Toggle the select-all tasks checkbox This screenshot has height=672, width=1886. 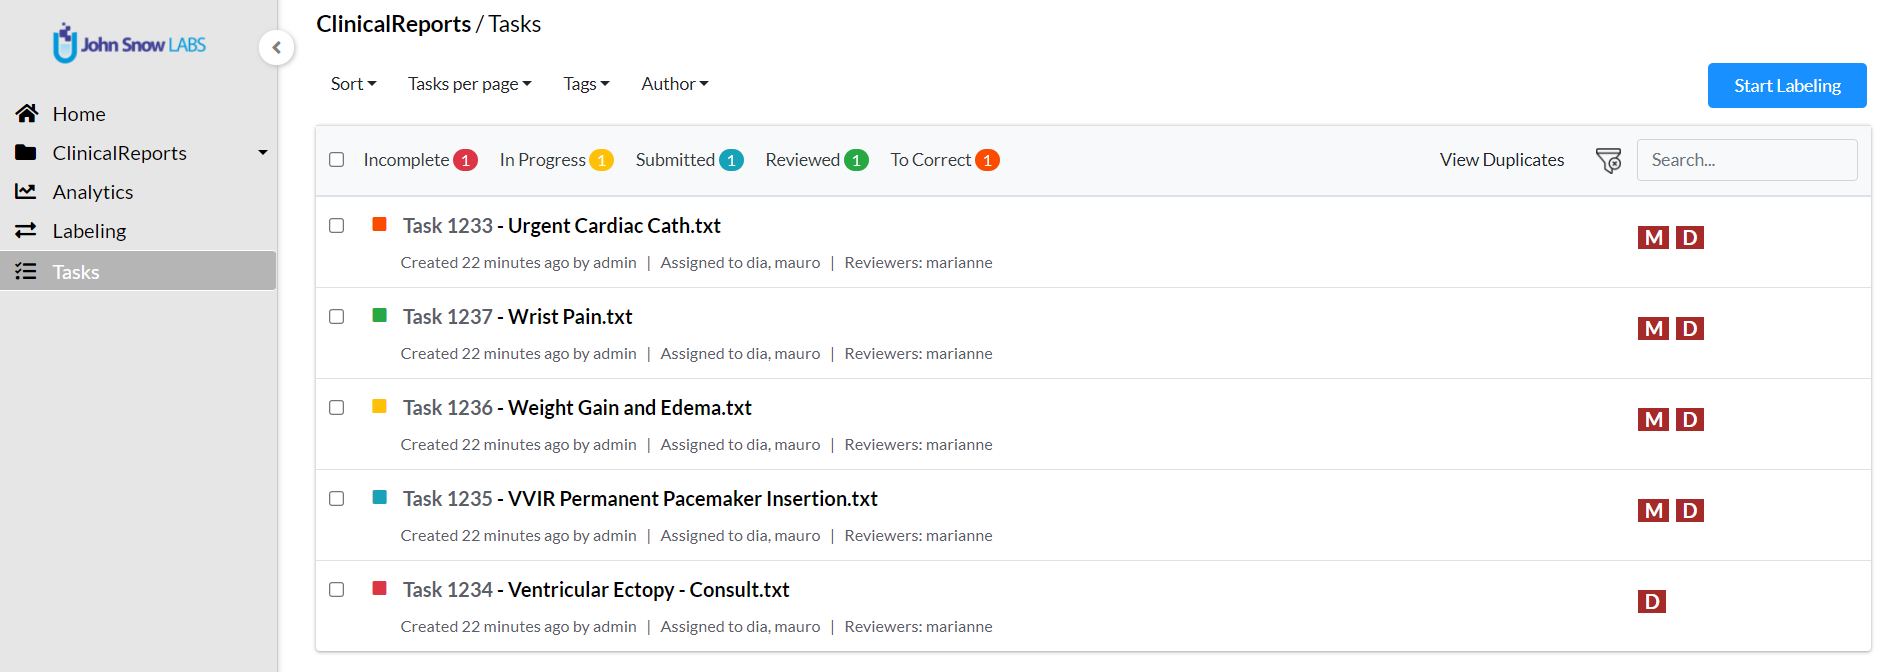pyautogui.click(x=337, y=160)
